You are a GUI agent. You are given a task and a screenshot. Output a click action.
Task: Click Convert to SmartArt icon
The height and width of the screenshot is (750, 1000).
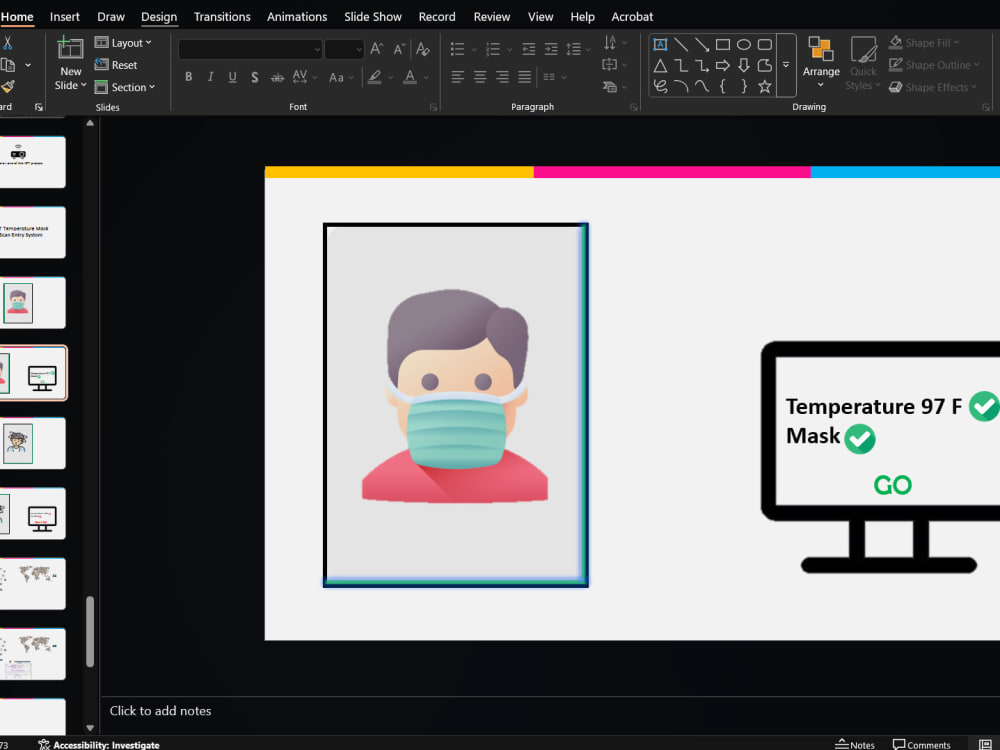[610, 87]
